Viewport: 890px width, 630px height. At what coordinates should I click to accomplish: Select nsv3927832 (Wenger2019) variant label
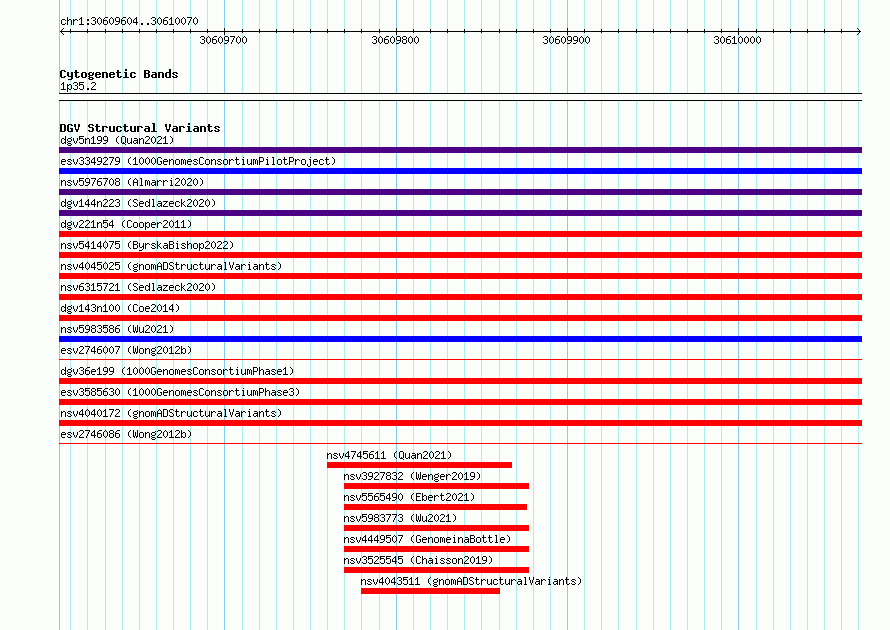(412, 476)
